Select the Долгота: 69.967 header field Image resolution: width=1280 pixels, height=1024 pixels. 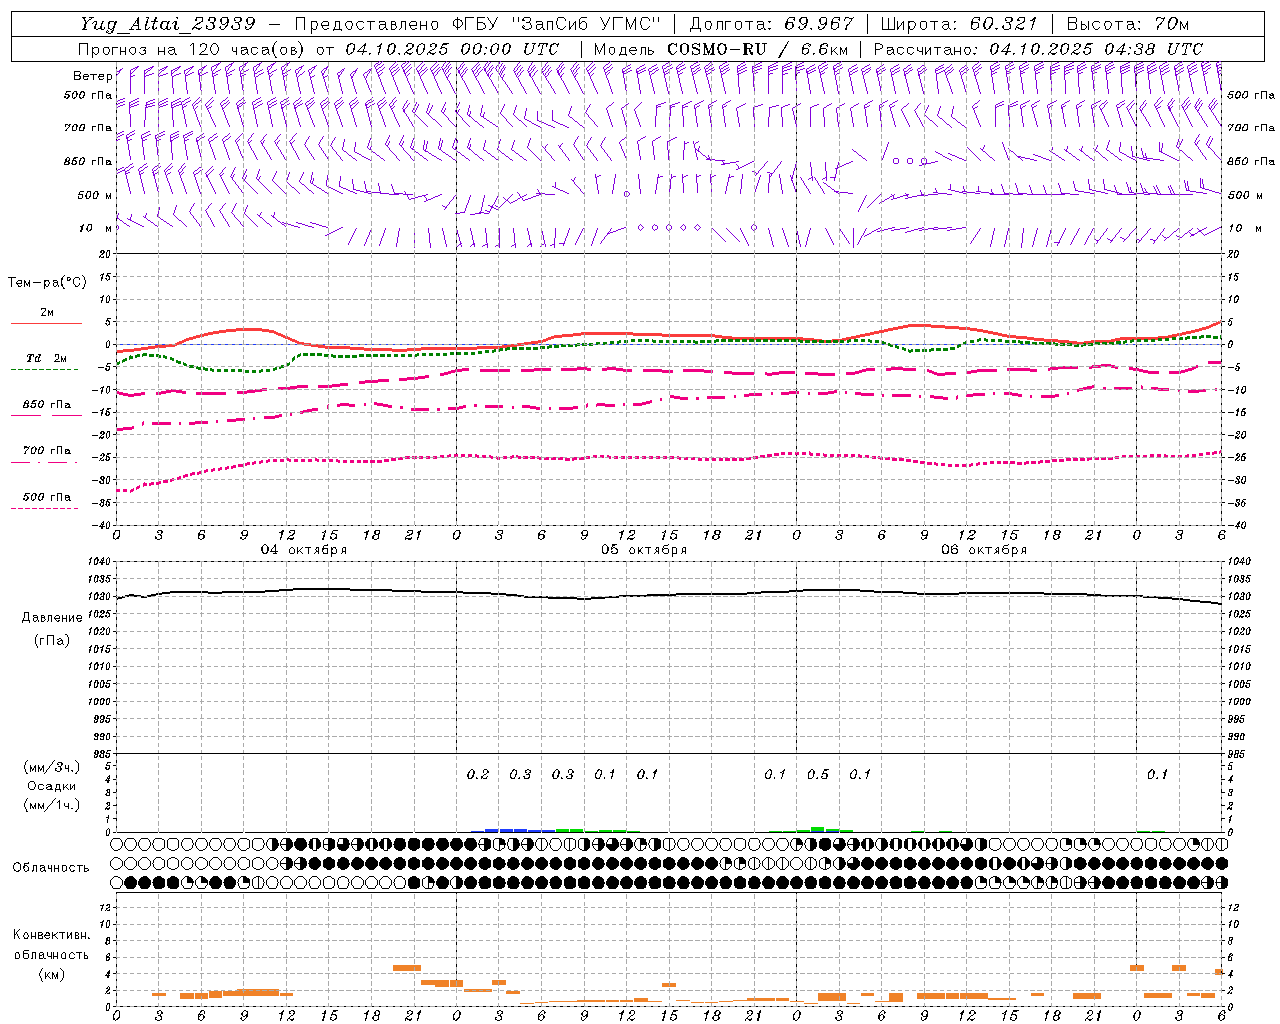tap(772, 24)
